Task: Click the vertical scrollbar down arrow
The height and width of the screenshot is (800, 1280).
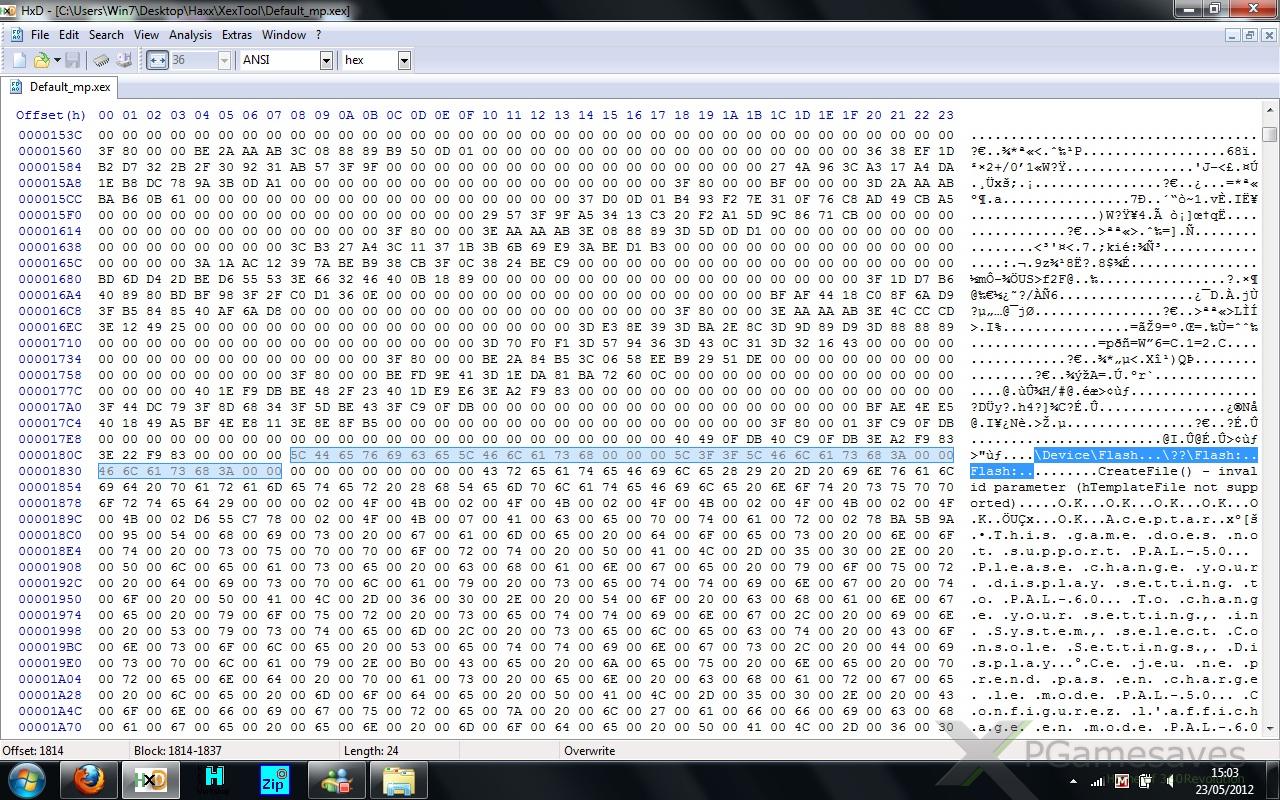Action: 1269,728
